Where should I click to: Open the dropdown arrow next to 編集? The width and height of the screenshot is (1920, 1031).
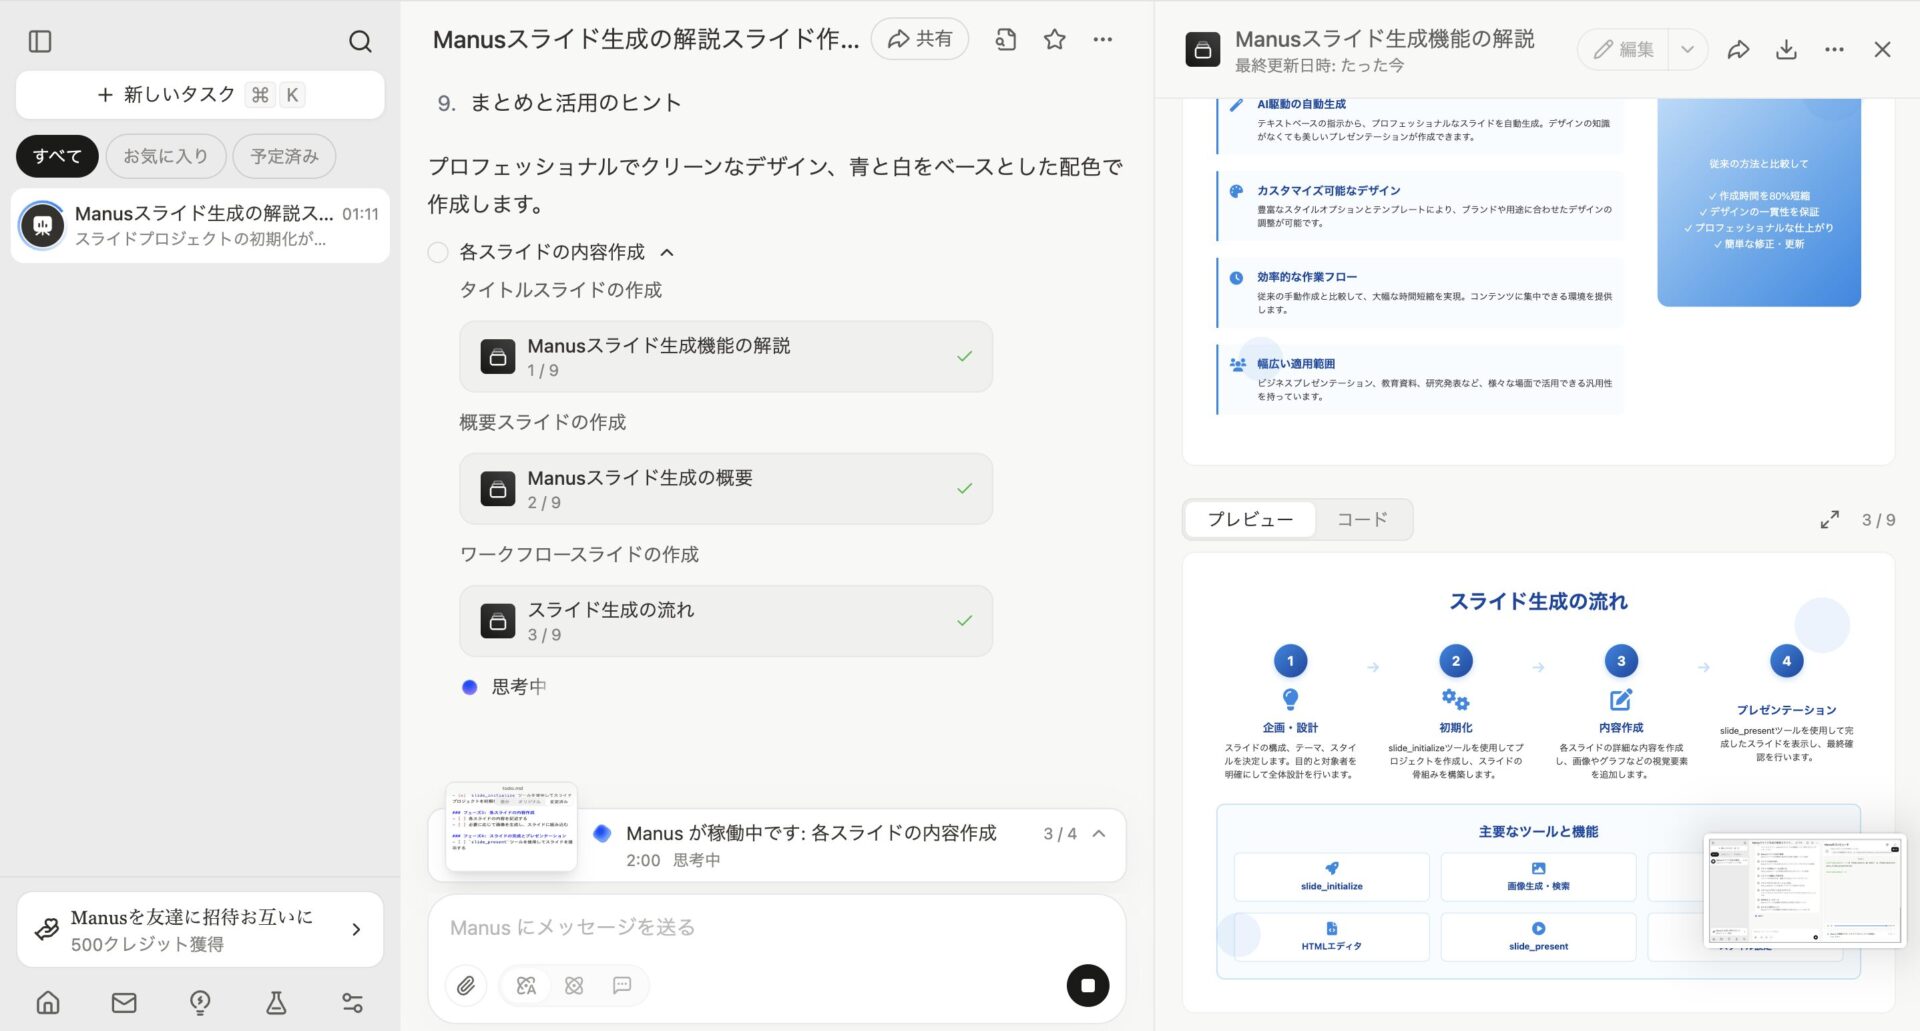1688,49
